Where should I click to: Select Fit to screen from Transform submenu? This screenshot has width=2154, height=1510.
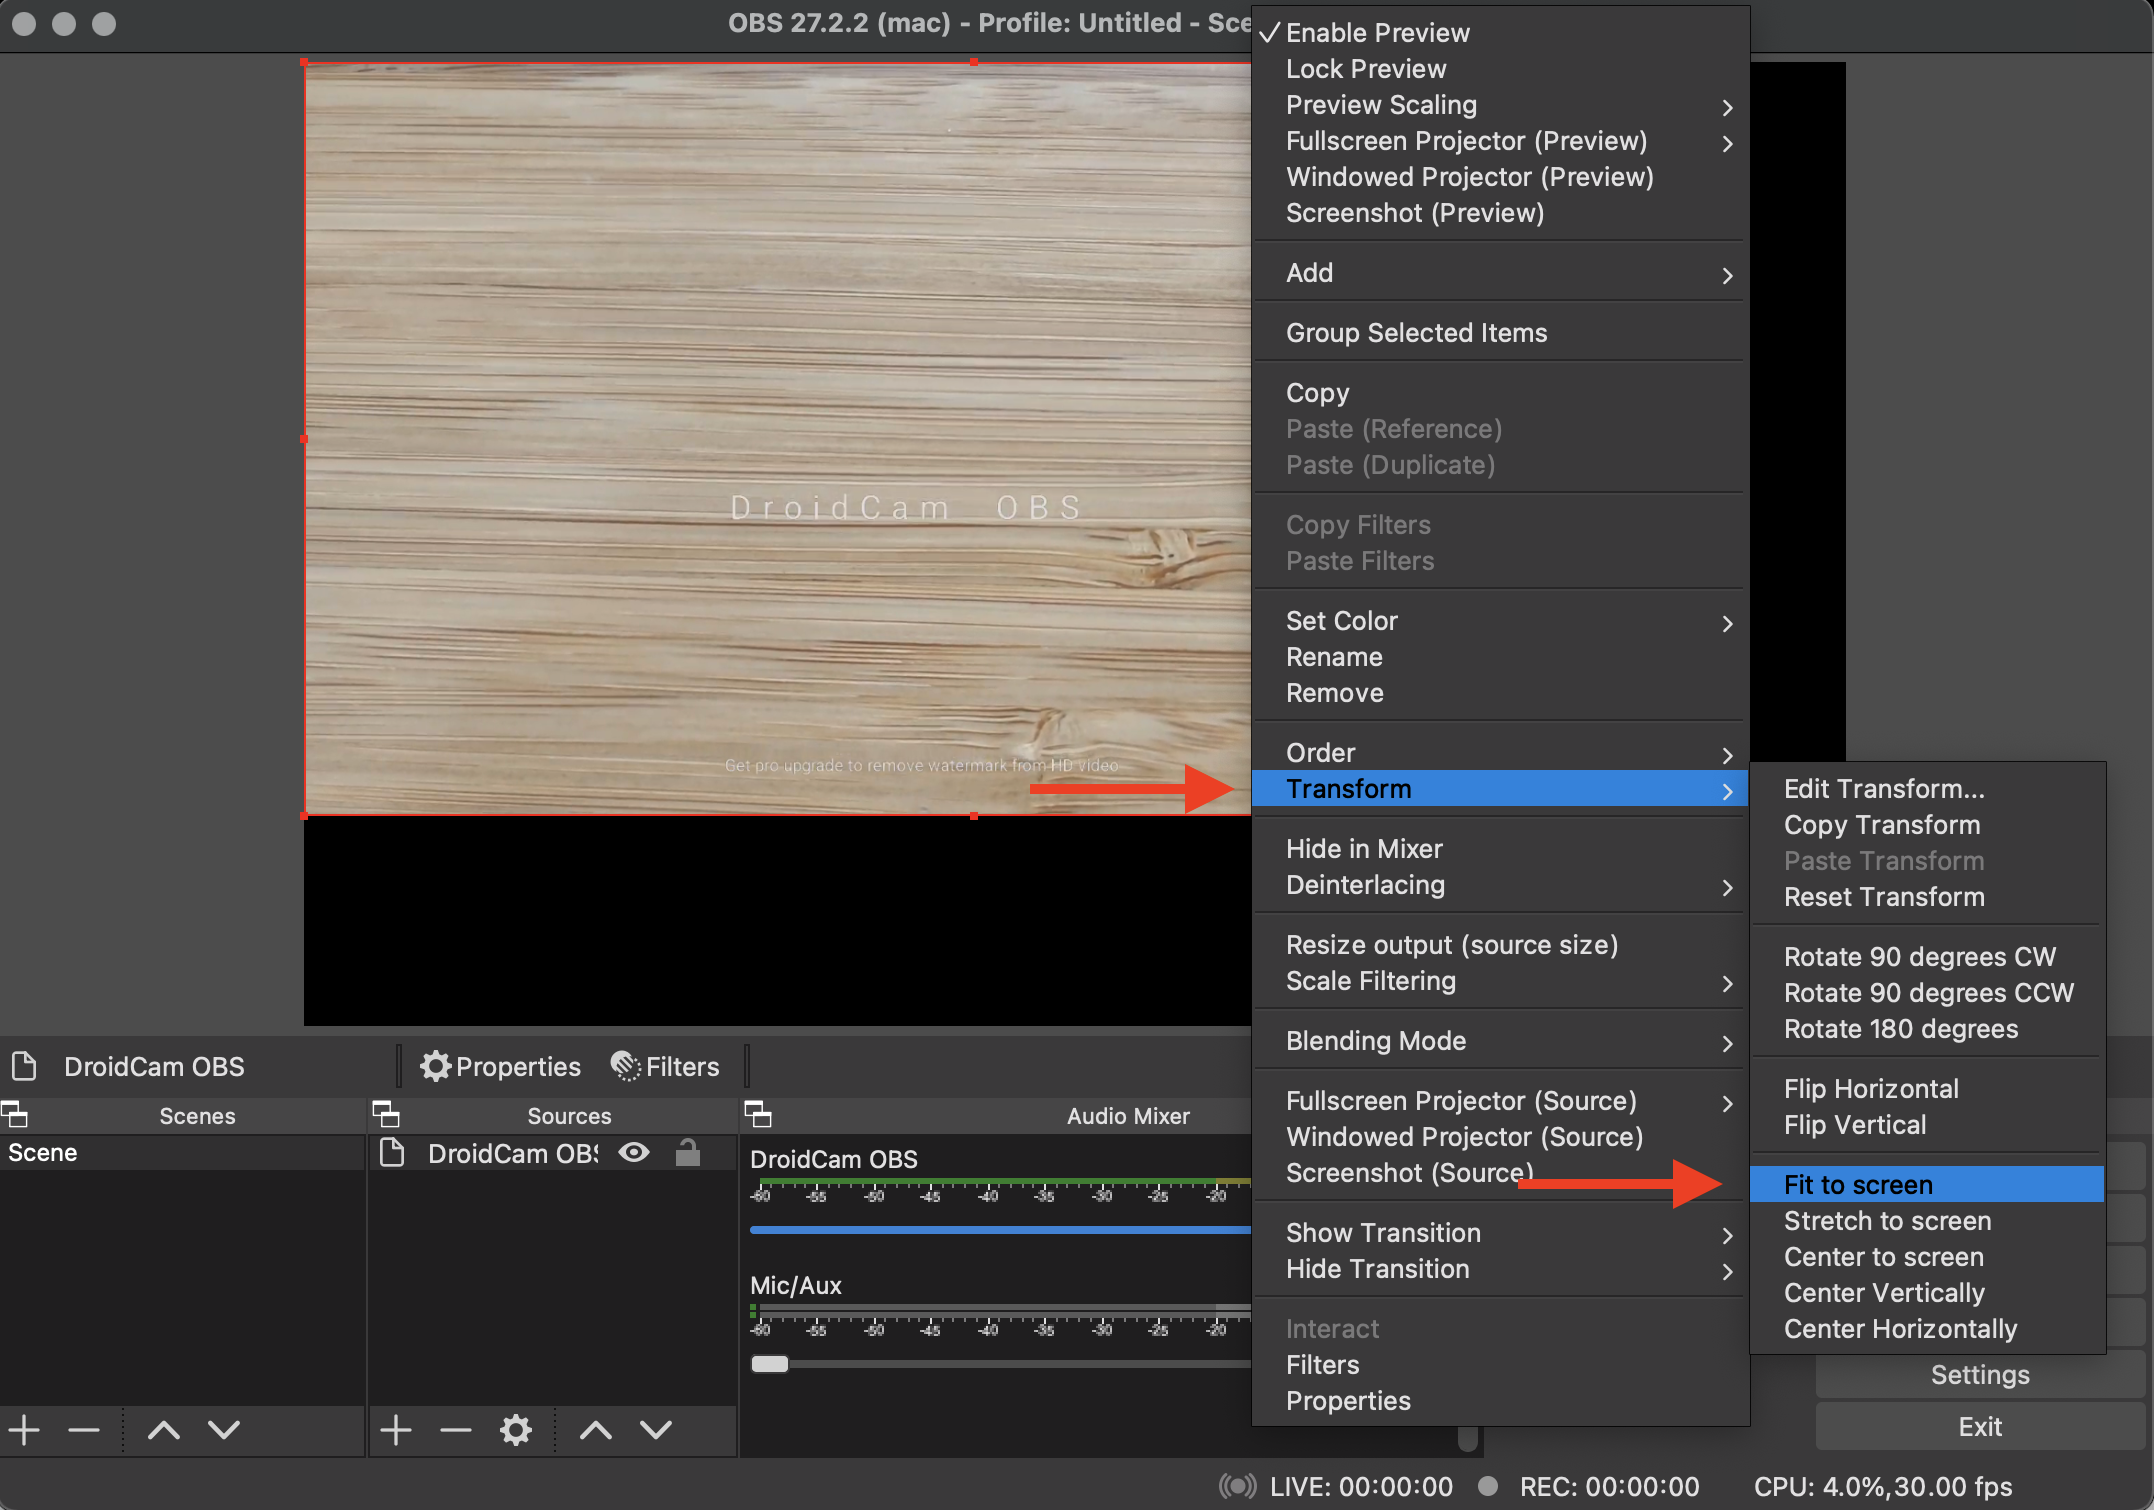(x=1857, y=1184)
